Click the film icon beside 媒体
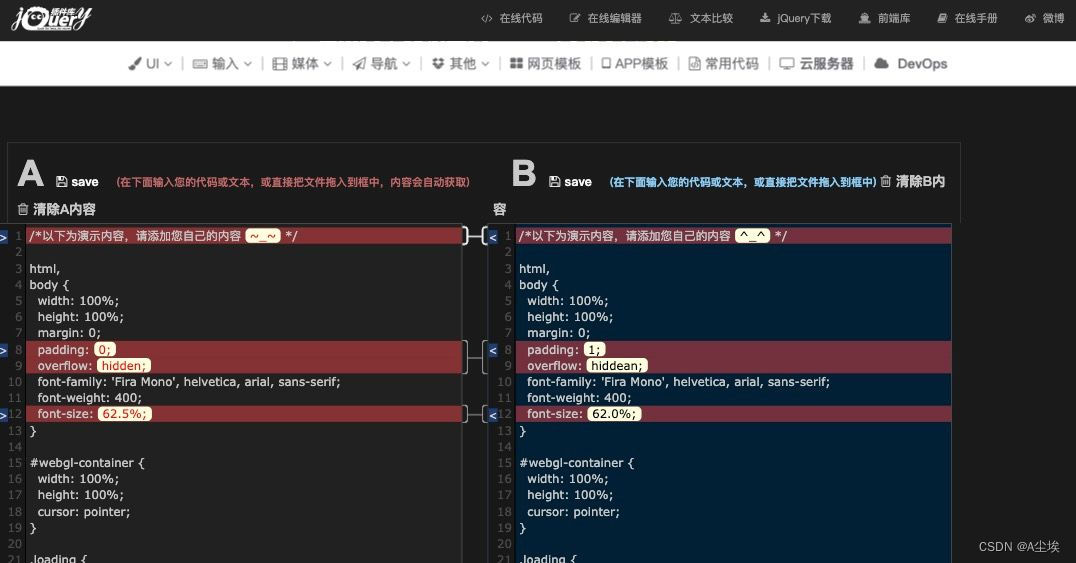 (x=279, y=64)
